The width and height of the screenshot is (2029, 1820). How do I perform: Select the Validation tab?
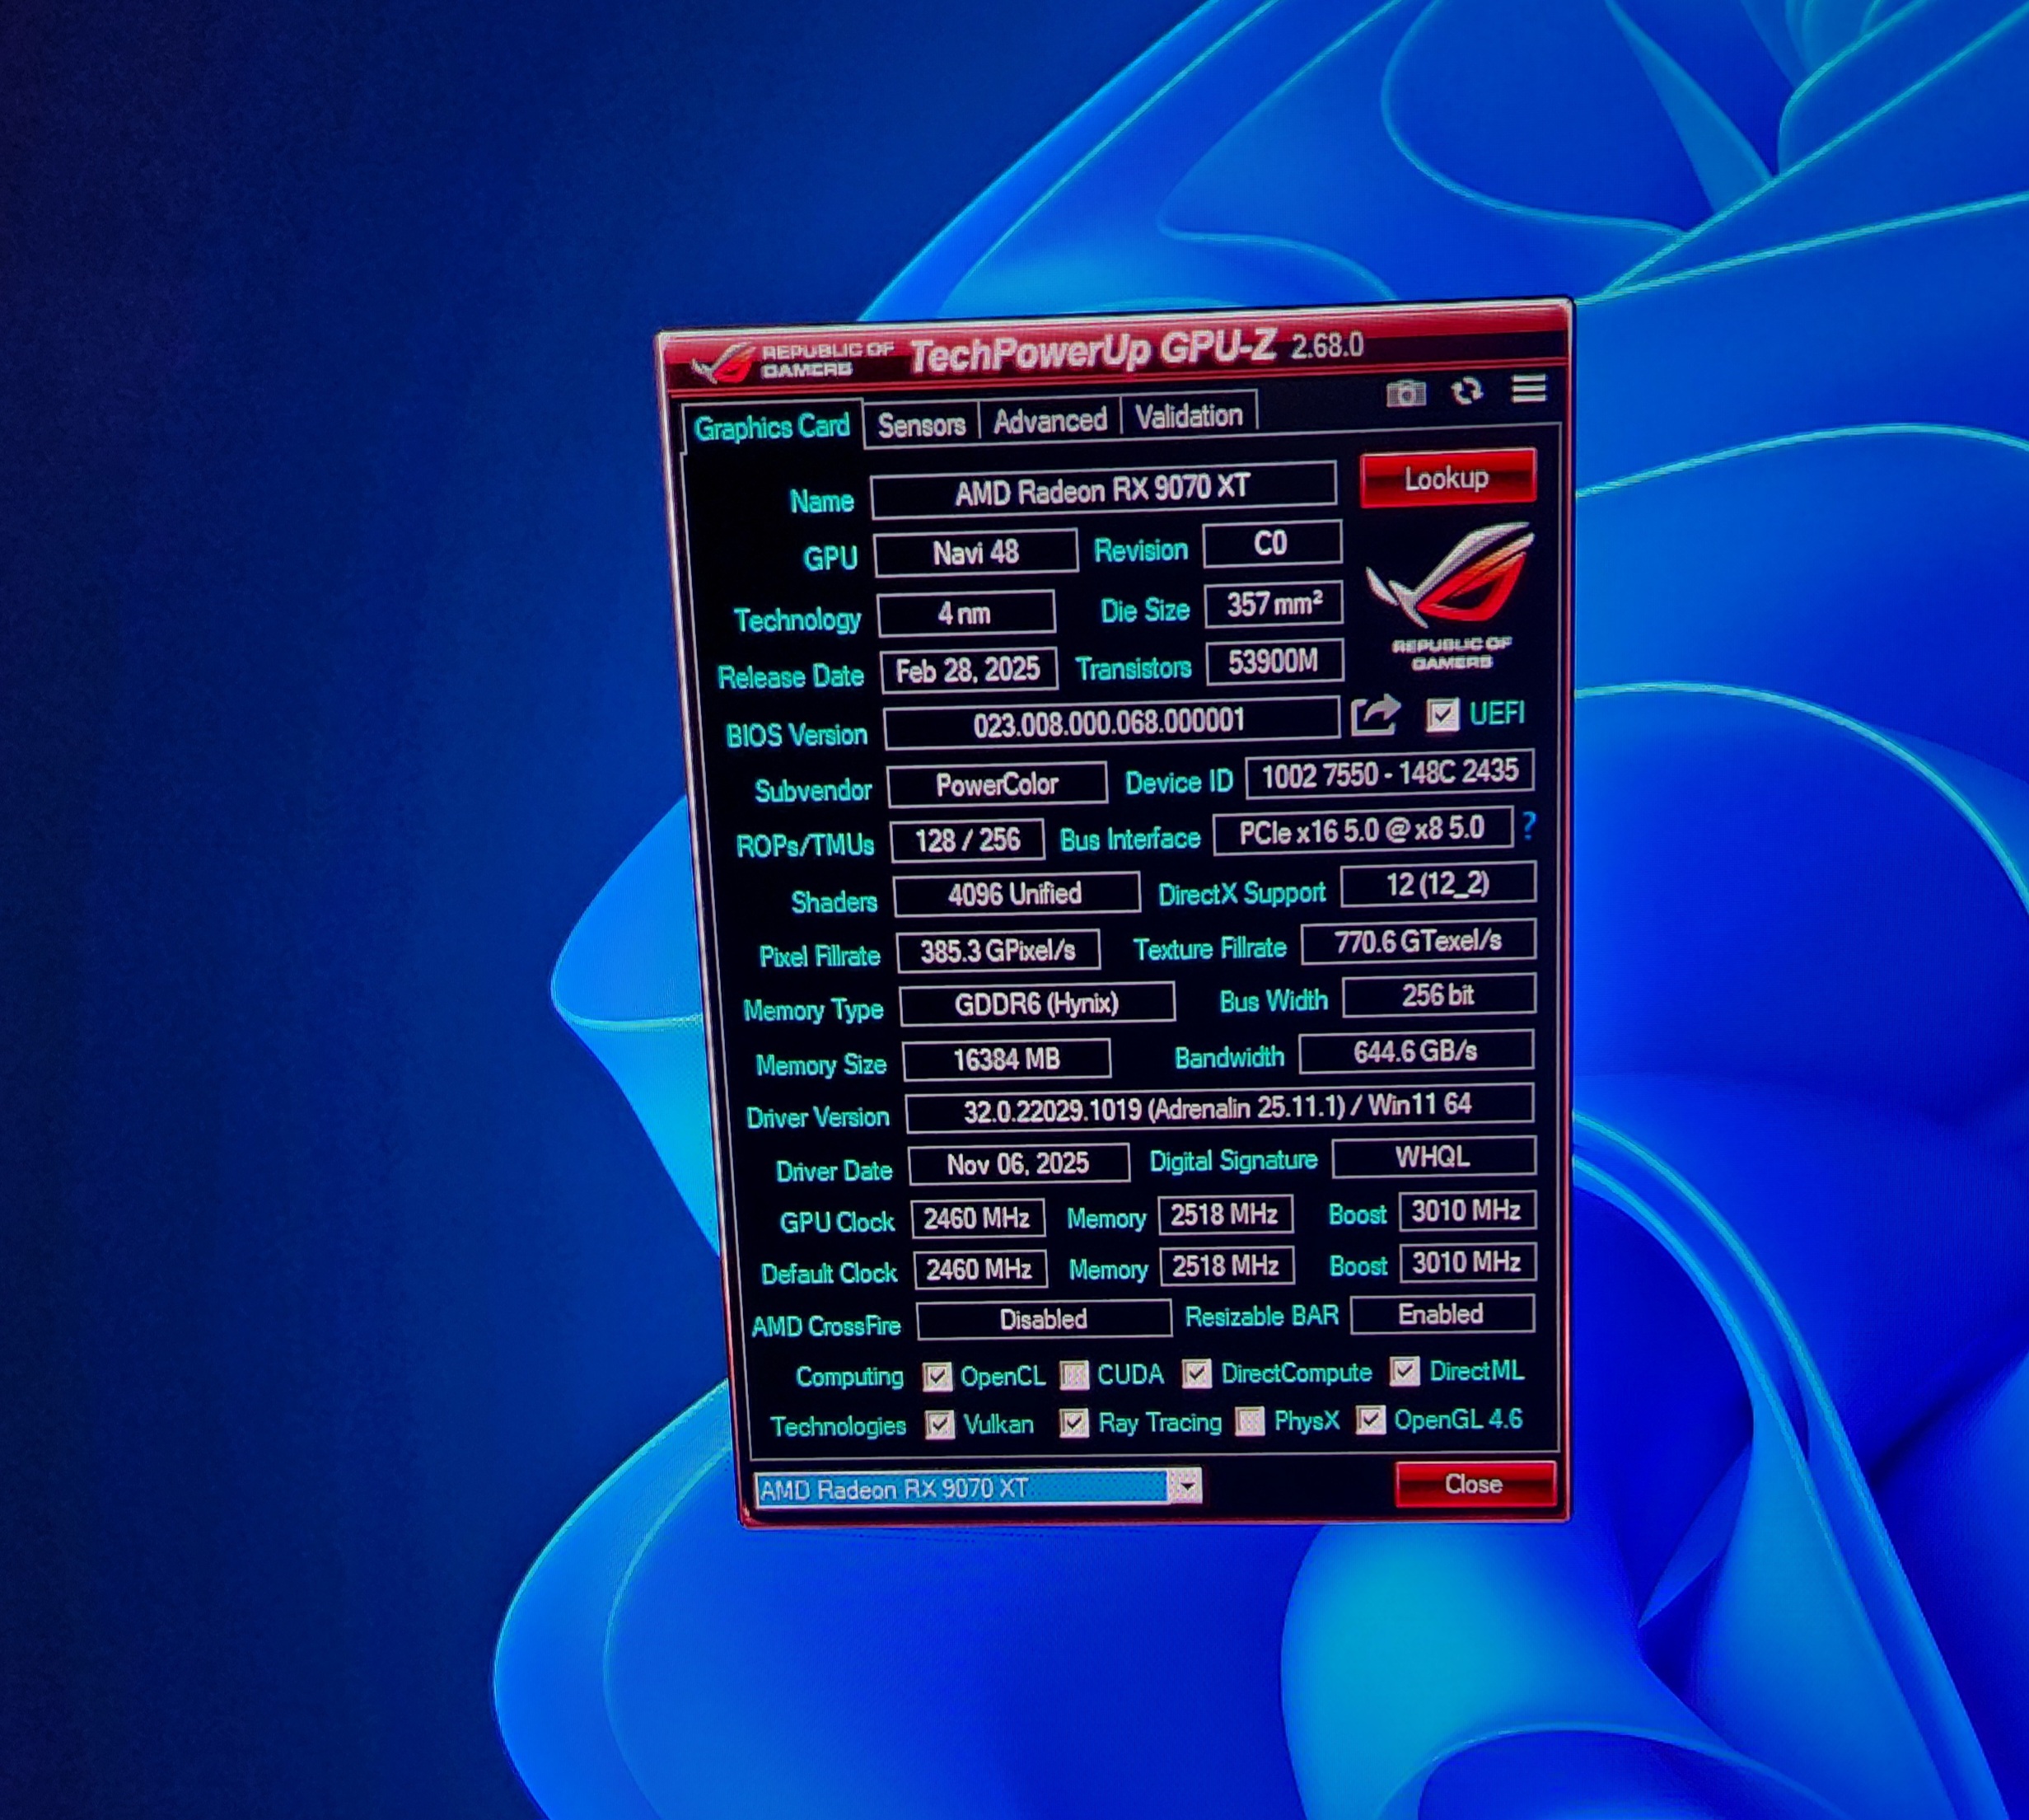[x=1188, y=416]
